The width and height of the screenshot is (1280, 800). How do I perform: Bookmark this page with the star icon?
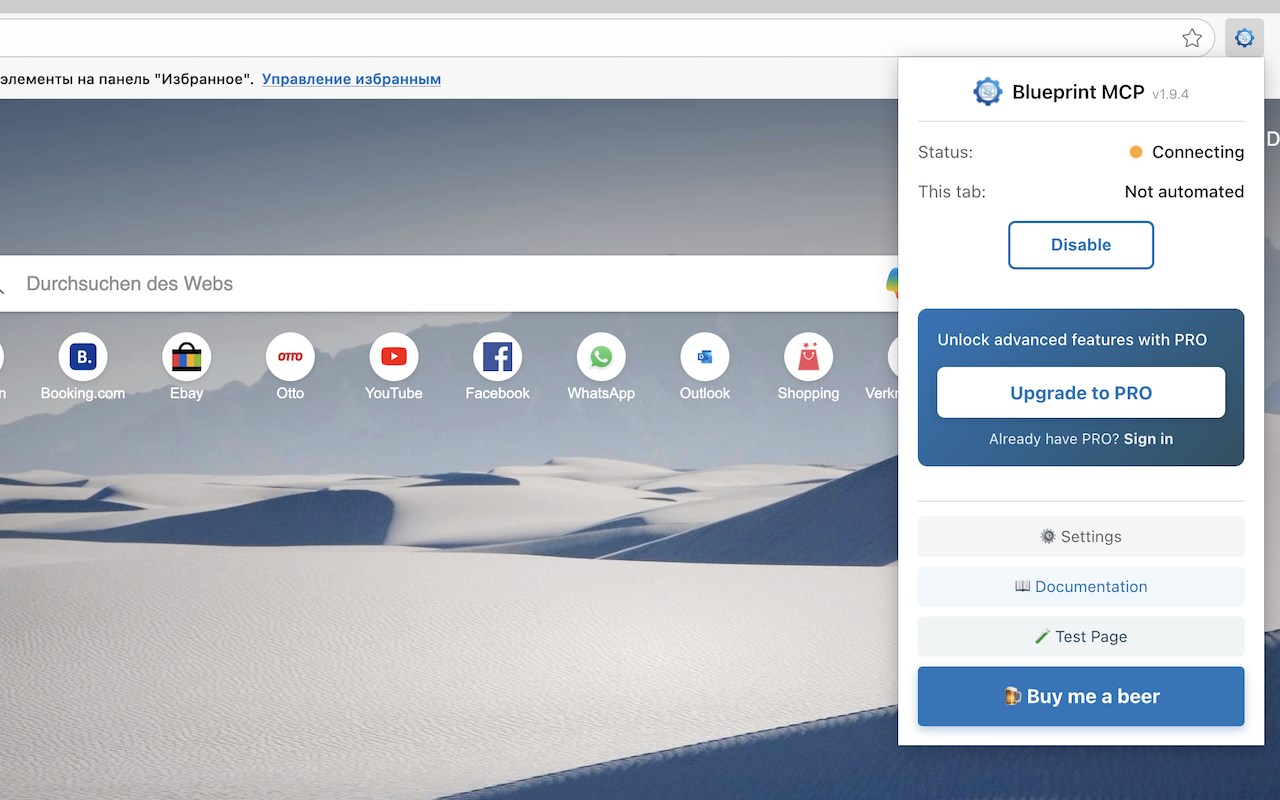[1192, 38]
